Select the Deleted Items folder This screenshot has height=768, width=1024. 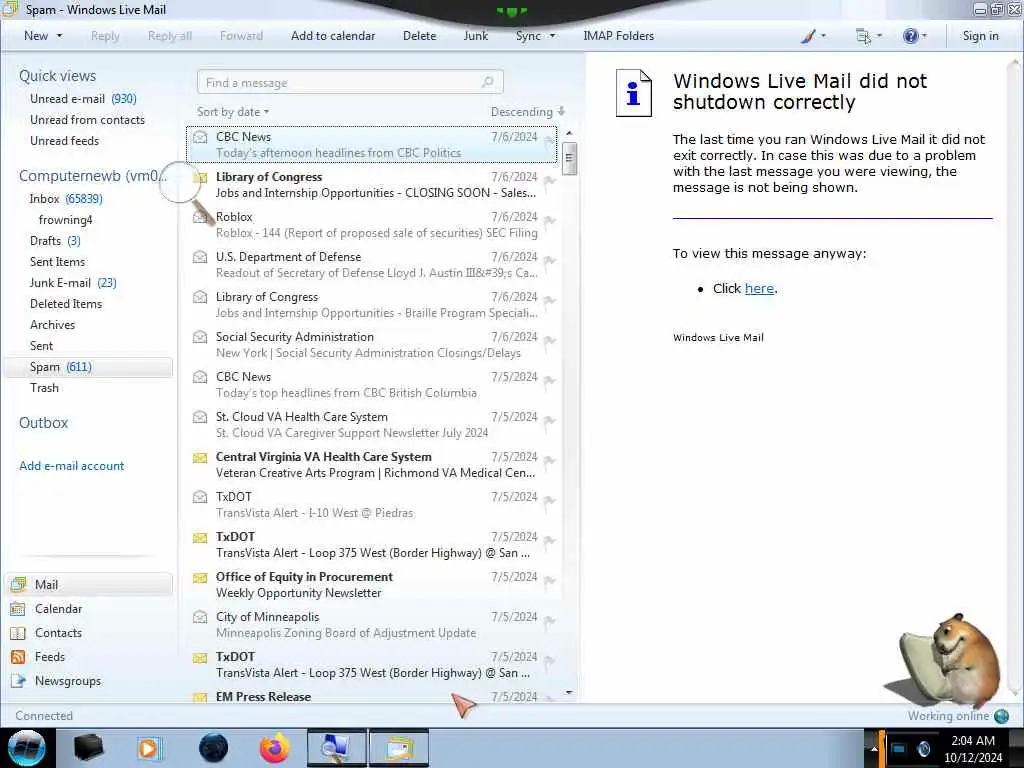tap(66, 304)
